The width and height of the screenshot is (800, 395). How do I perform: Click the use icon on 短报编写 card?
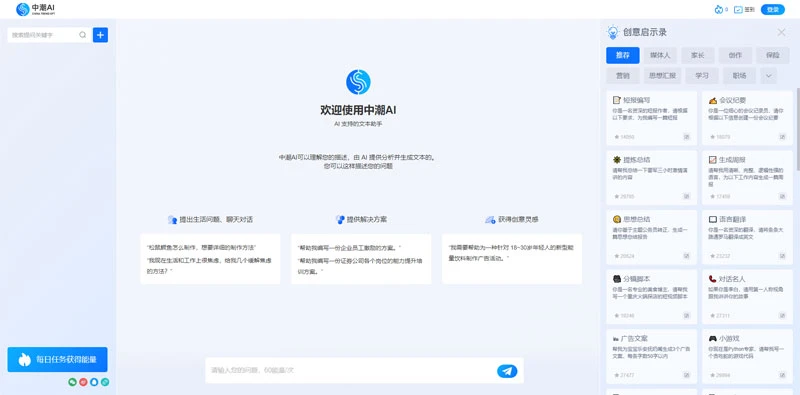click(687, 137)
